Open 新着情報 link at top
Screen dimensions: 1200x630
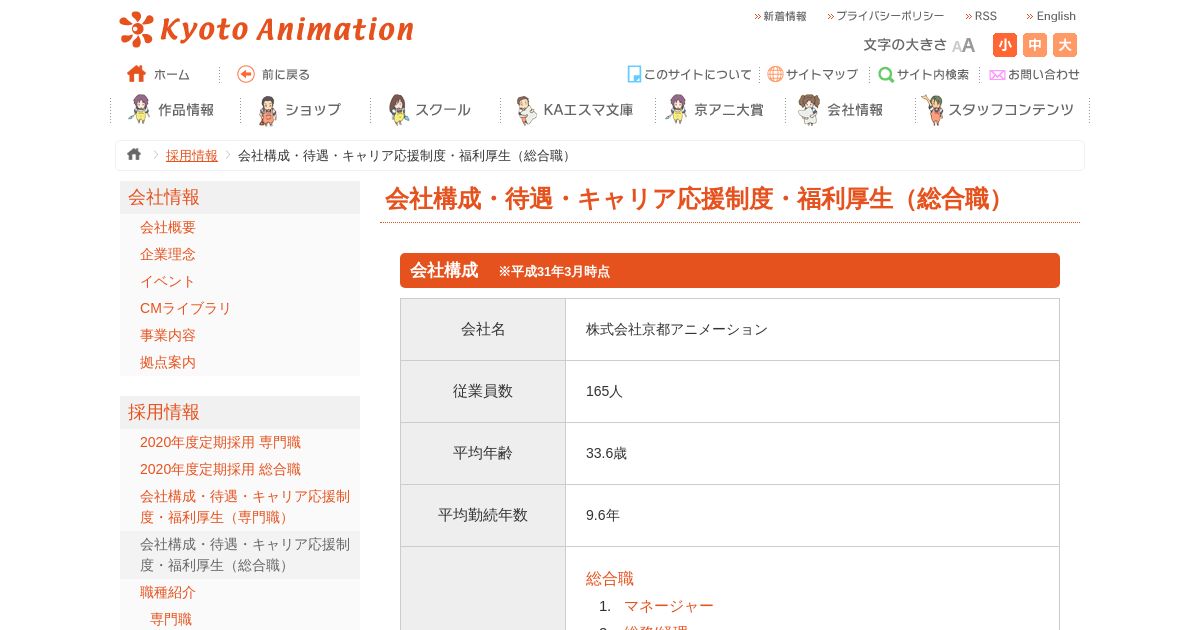780,16
